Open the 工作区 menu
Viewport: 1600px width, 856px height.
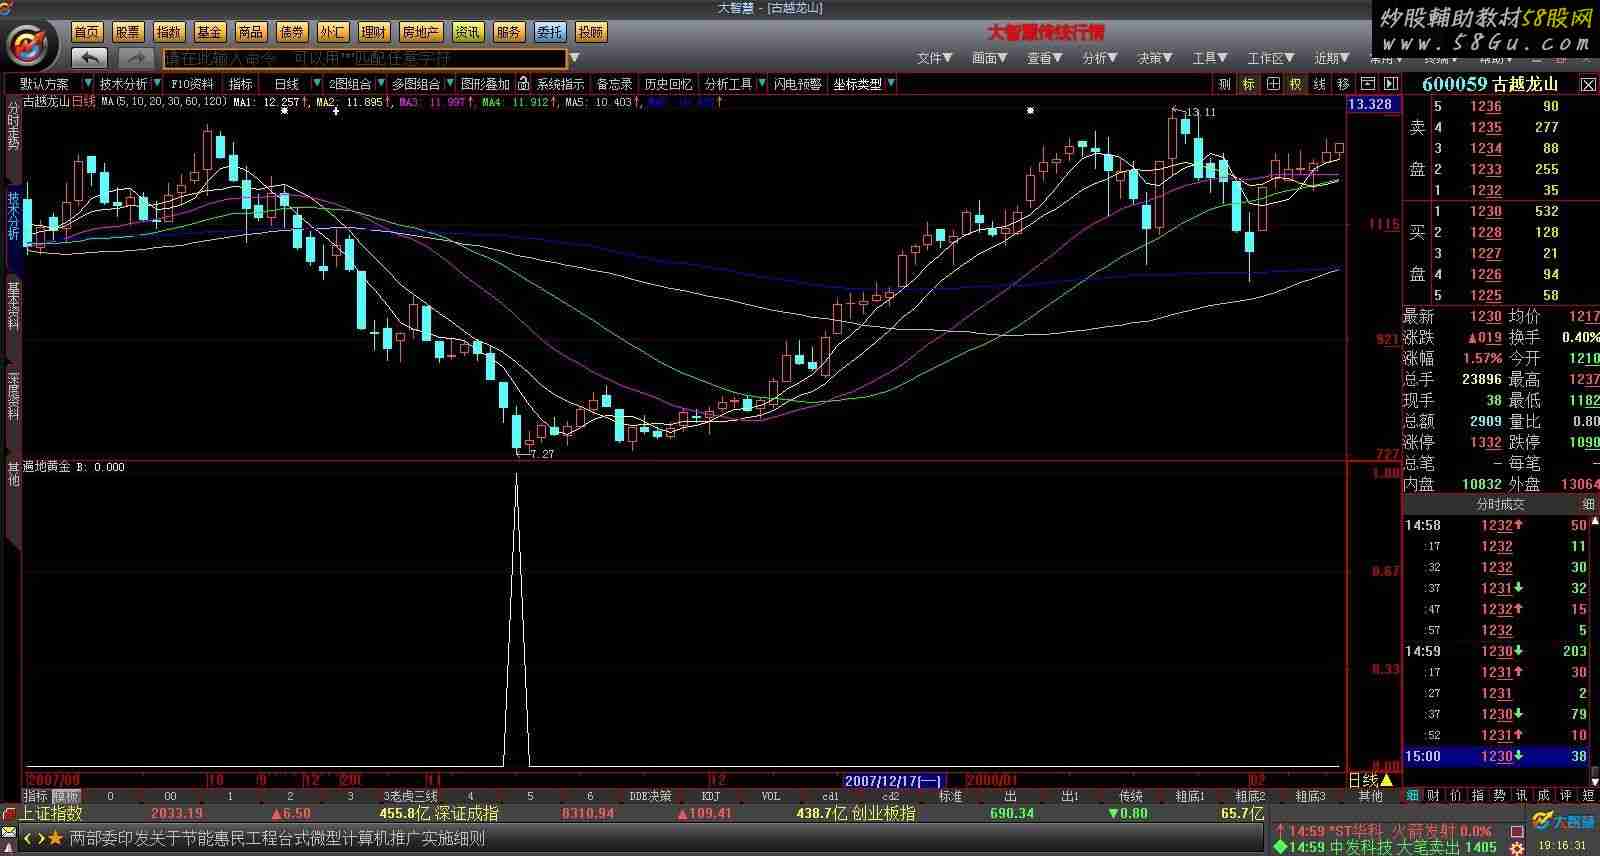click(1270, 58)
